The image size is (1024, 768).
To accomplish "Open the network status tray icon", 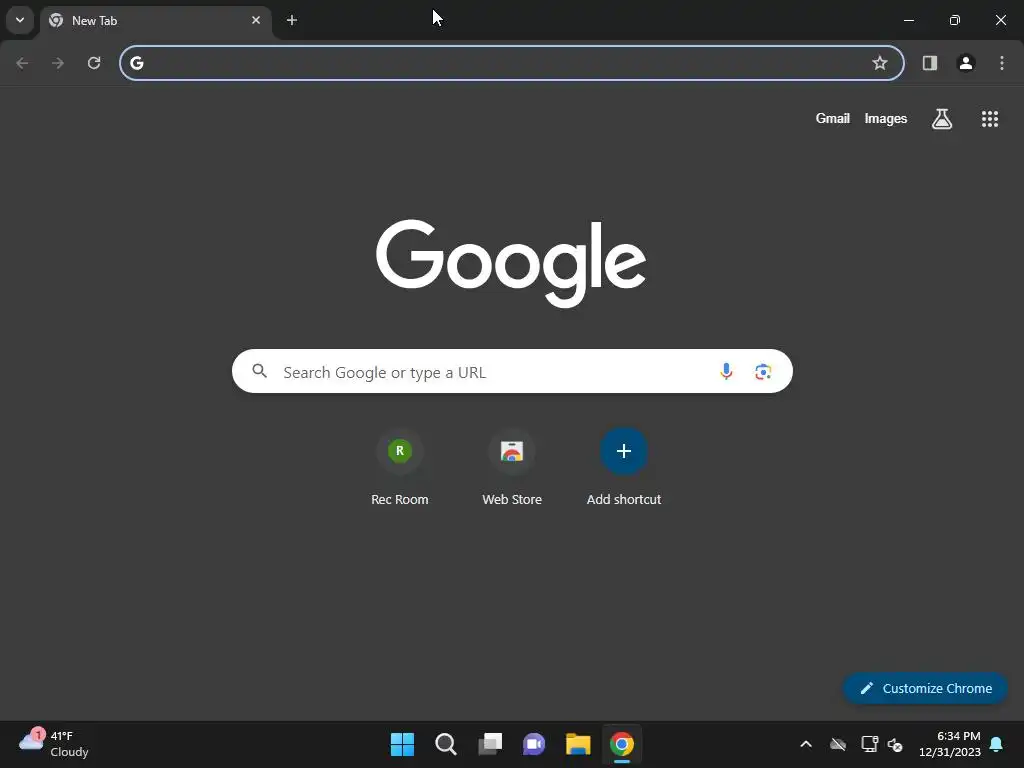I will [x=869, y=744].
